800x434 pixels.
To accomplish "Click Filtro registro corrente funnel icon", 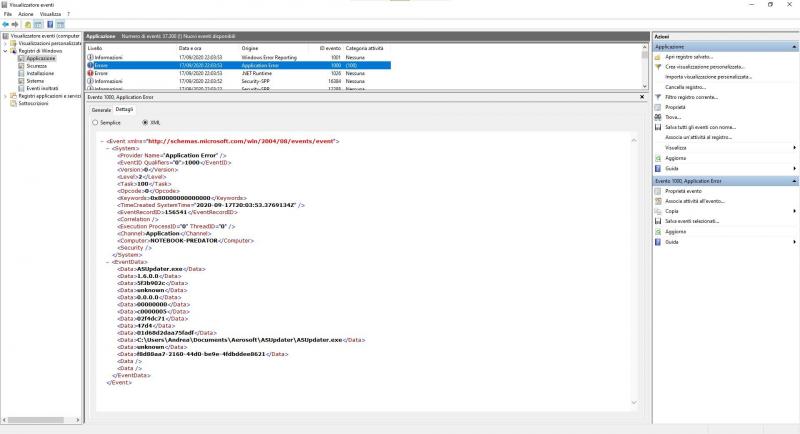I will click(x=658, y=97).
